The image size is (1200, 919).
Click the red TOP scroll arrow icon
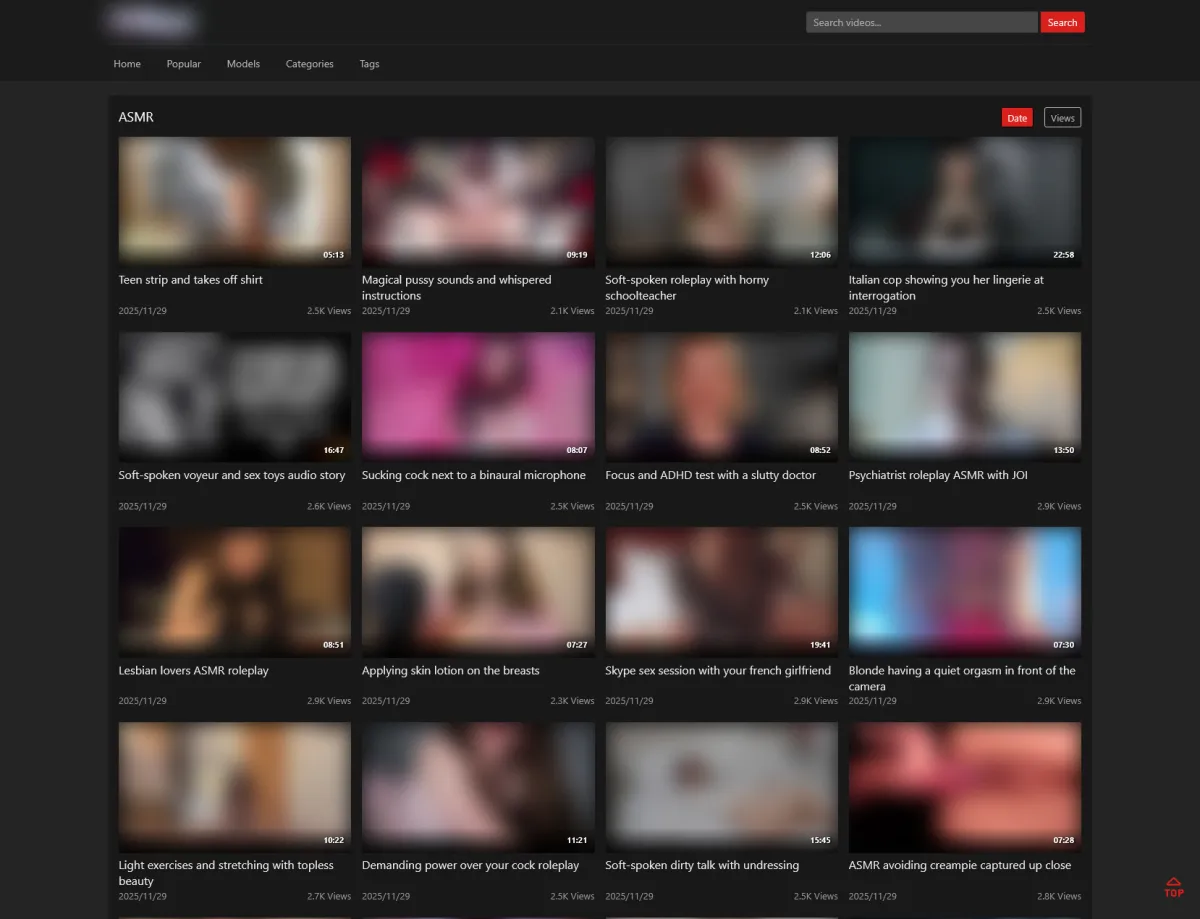click(1173, 887)
